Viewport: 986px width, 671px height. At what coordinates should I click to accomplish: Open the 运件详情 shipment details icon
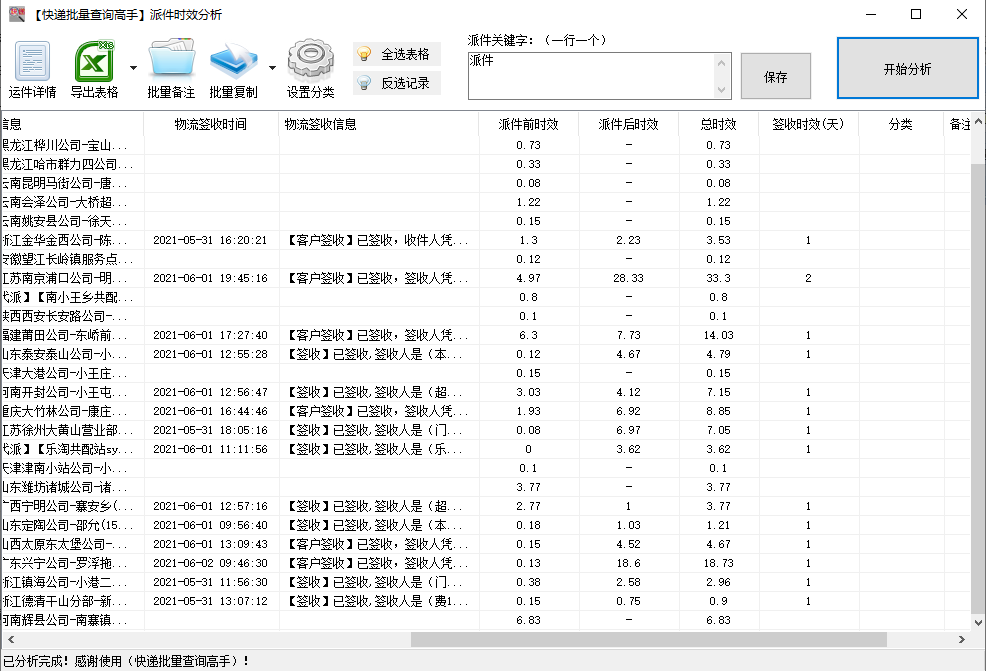pyautogui.click(x=32, y=62)
